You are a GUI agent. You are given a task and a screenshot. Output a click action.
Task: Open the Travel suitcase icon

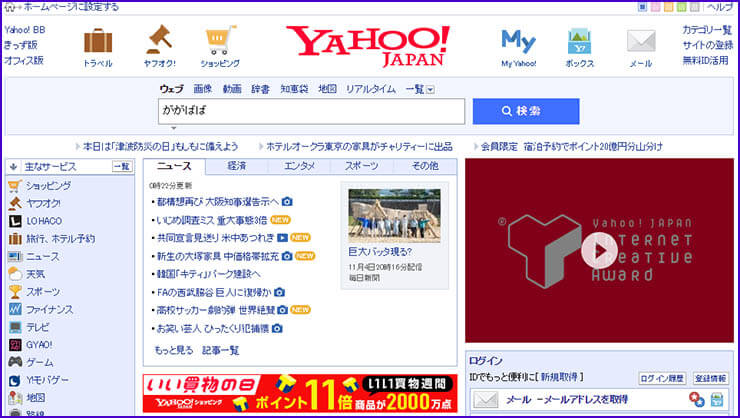coord(98,41)
